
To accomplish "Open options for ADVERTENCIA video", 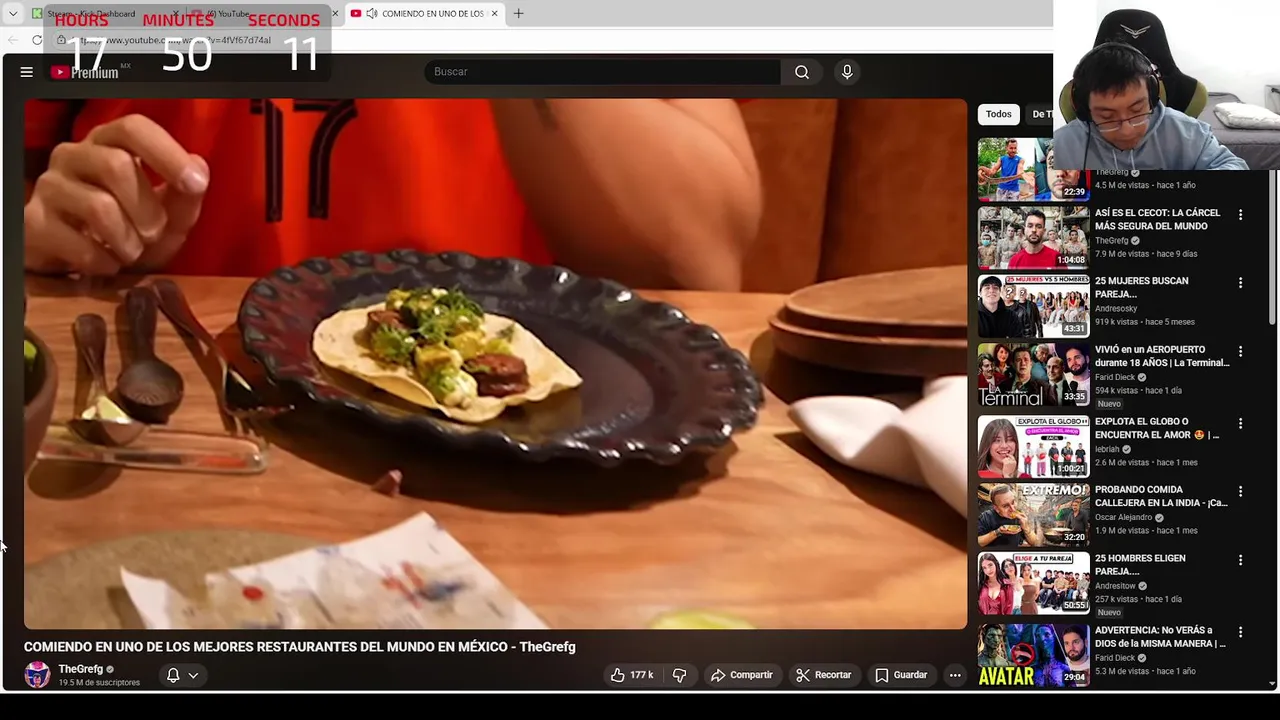I will (x=1241, y=632).
